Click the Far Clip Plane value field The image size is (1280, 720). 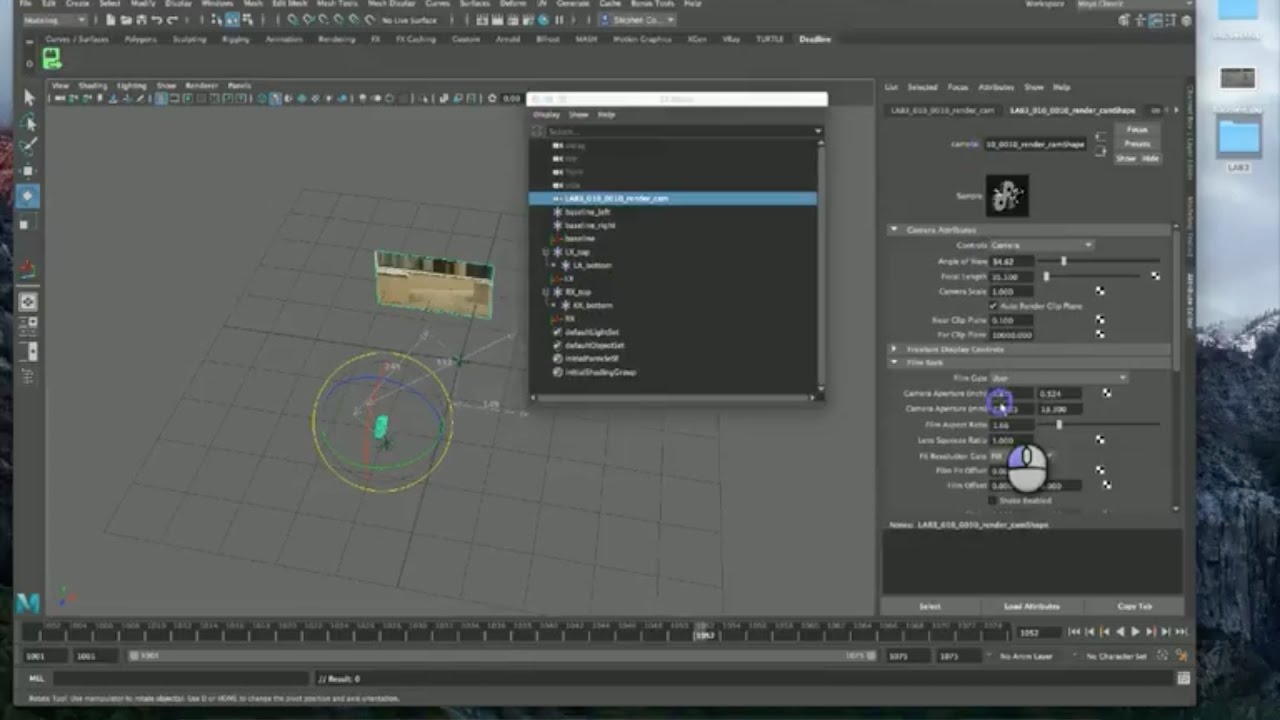pos(1013,334)
